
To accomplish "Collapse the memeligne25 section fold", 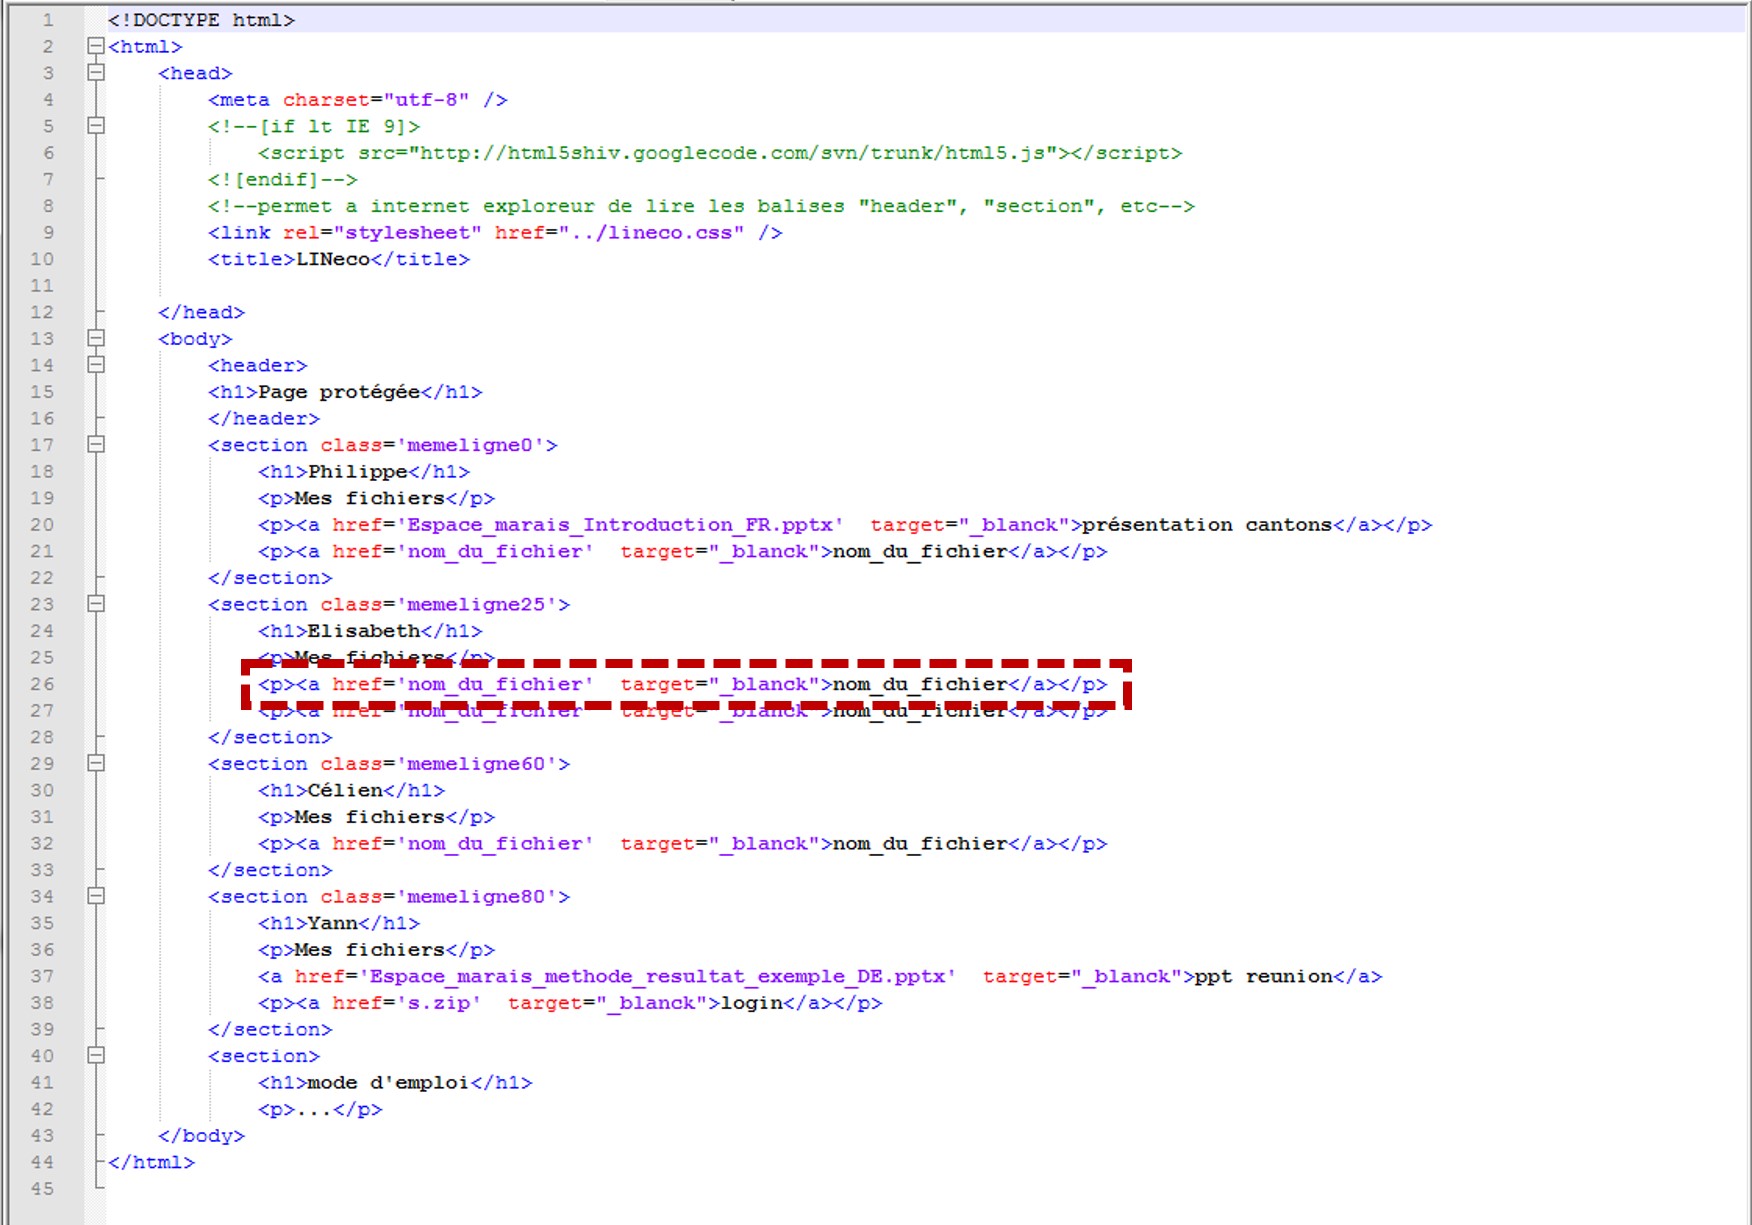I will (96, 604).
